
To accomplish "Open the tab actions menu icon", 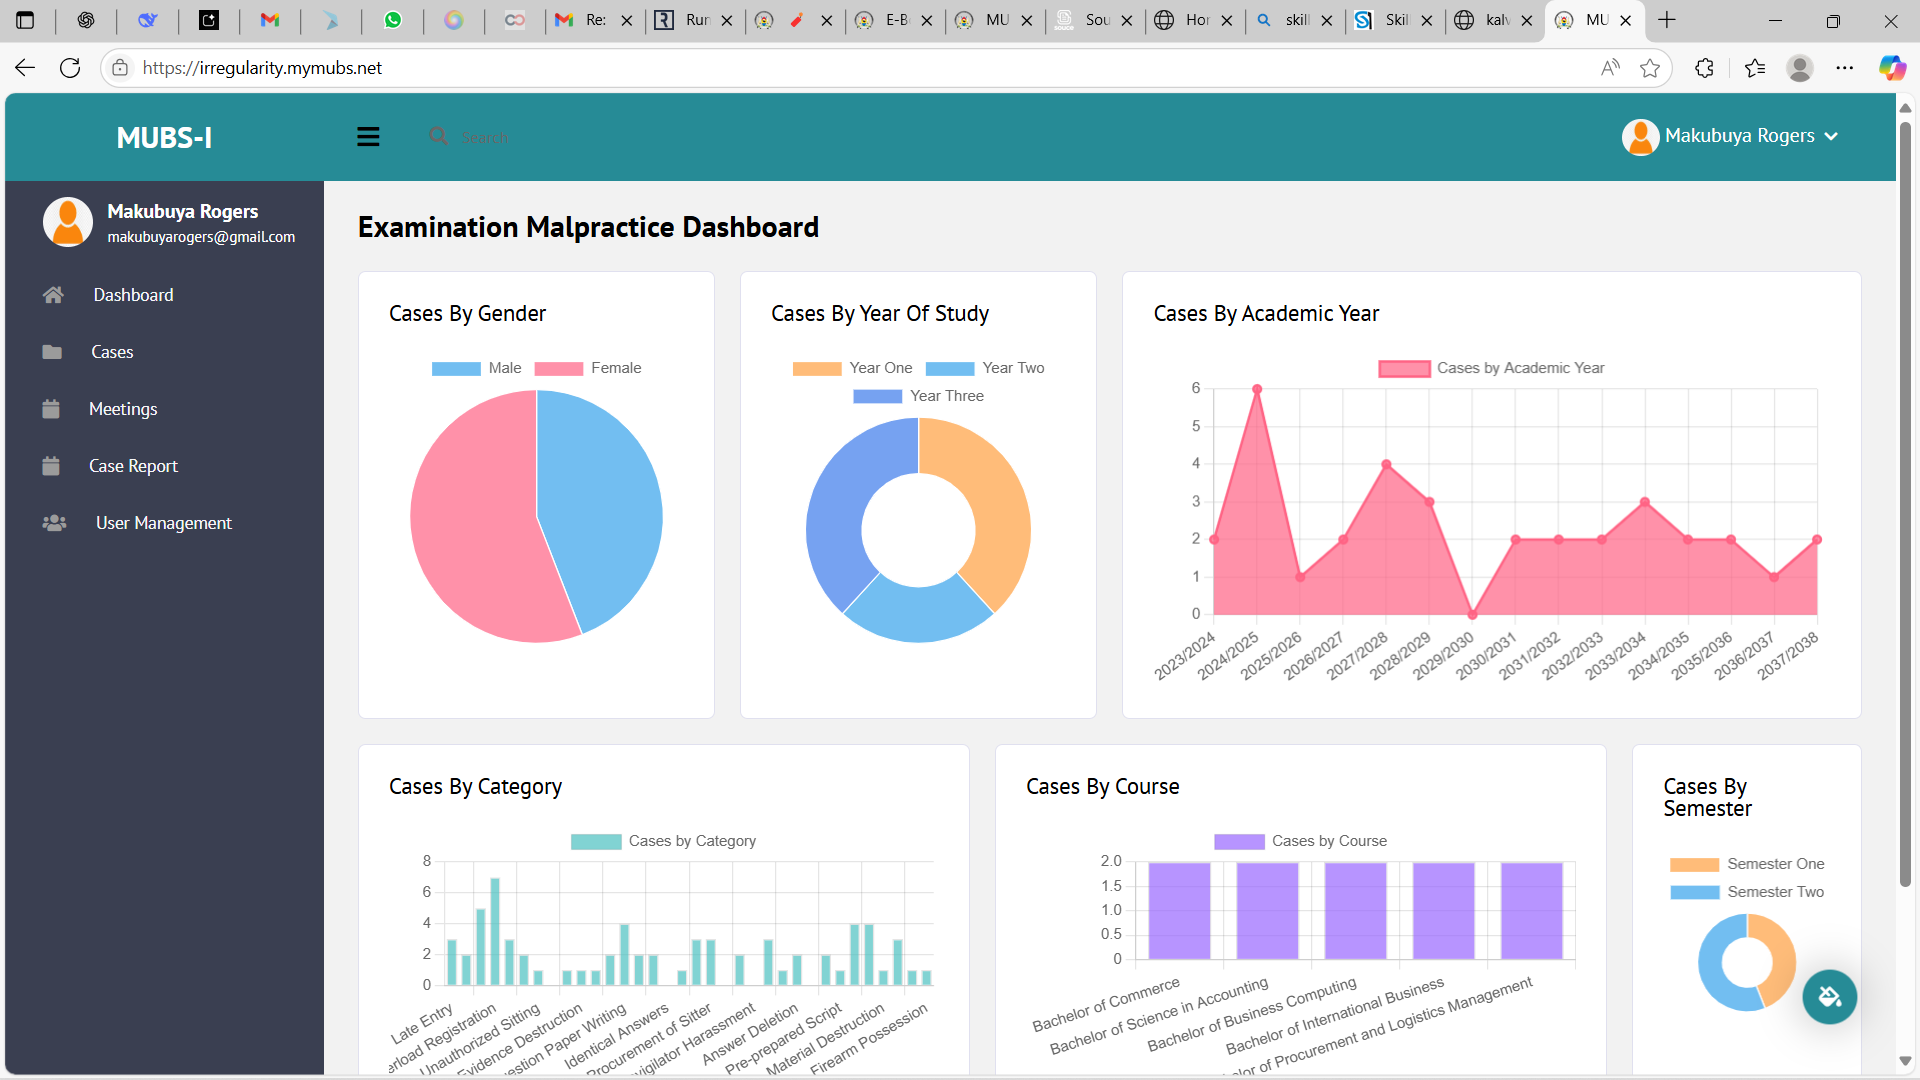I will click(x=26, y=20).
